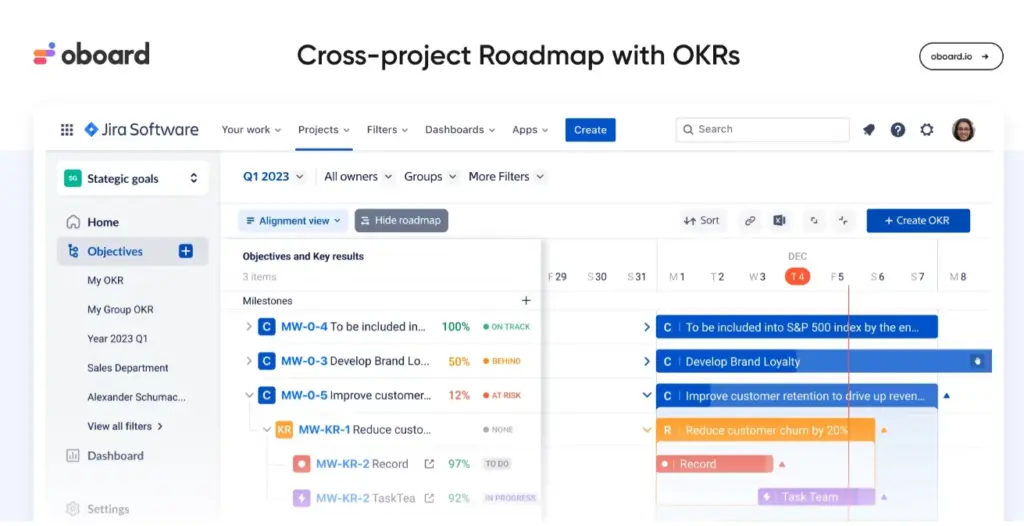The width and height of the screenshot is (1024, 526).
Task: Open the Projects menu
Action: 324,129
